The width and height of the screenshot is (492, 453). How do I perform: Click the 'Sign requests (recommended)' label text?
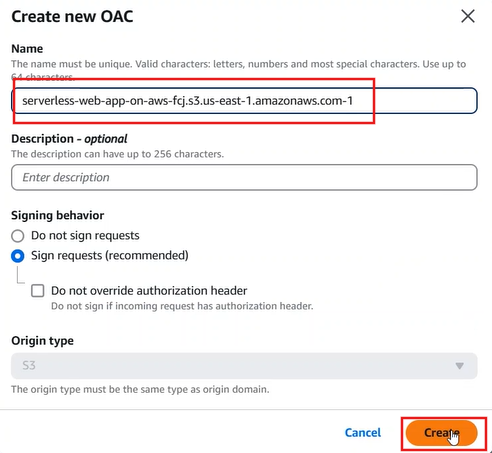(110, 256)
